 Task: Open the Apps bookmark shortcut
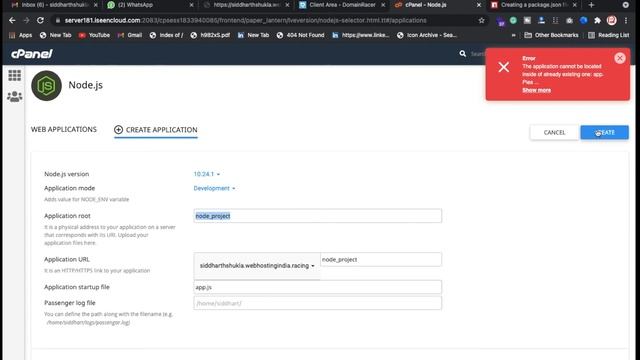click(x=20, y=35)
